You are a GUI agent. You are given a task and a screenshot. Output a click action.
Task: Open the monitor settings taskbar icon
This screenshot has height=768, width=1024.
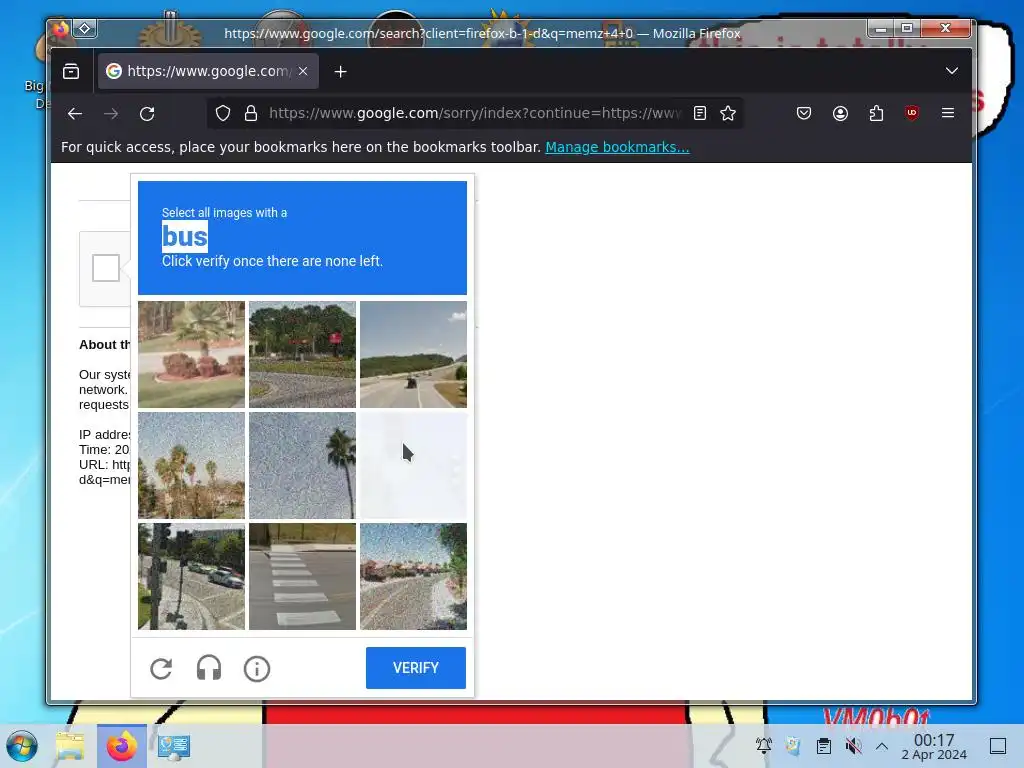point(174,746)
